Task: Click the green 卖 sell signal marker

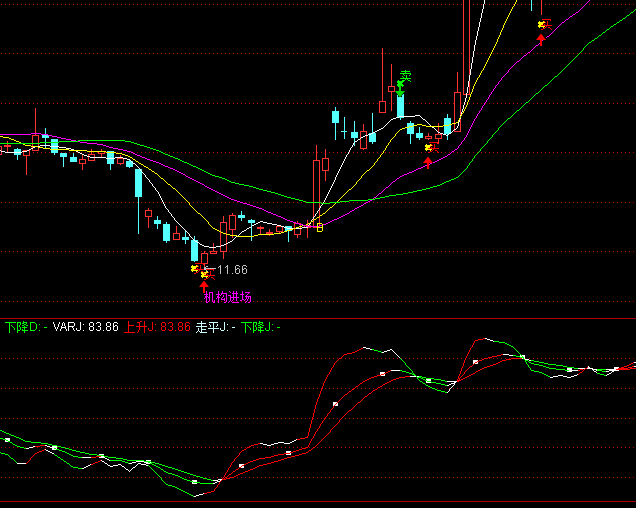Action: [x=405, y=75]
